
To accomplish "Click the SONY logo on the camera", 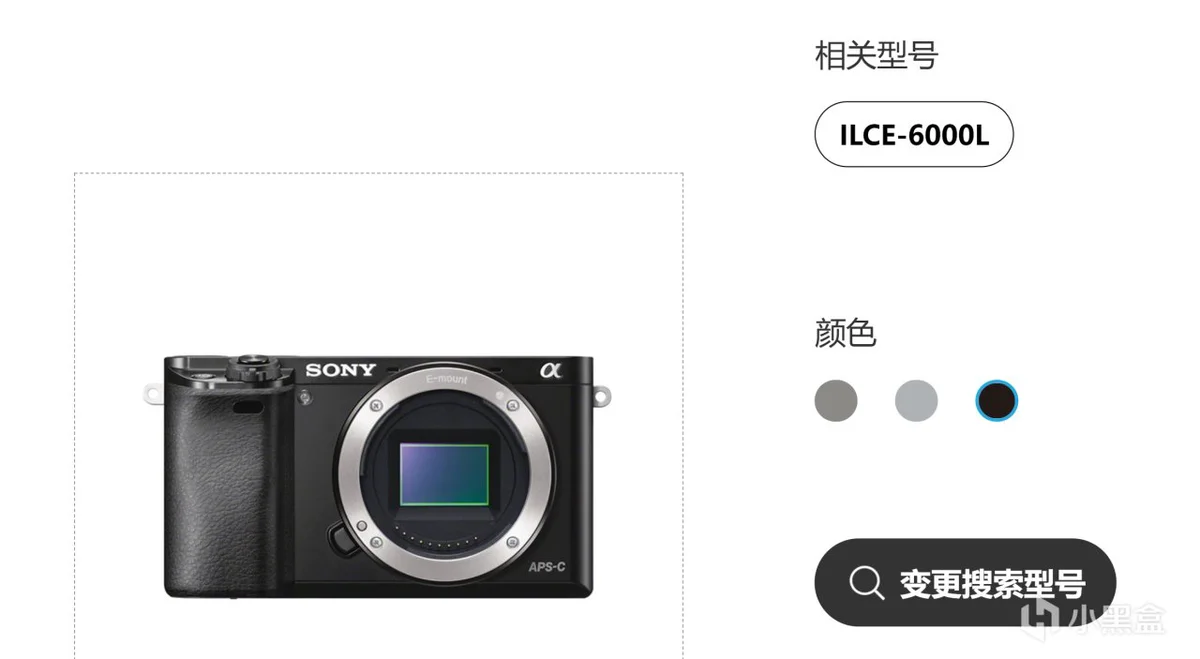I will click(341, 370).
